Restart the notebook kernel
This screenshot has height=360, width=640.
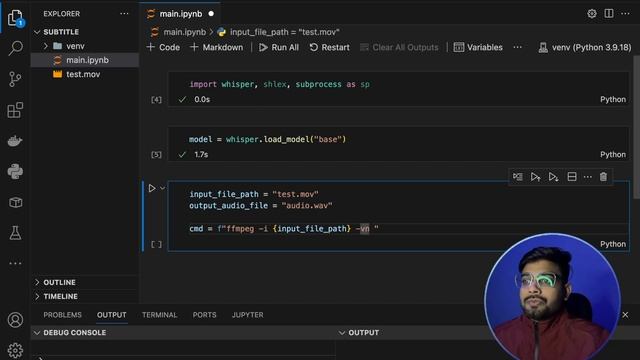point(329,47)
